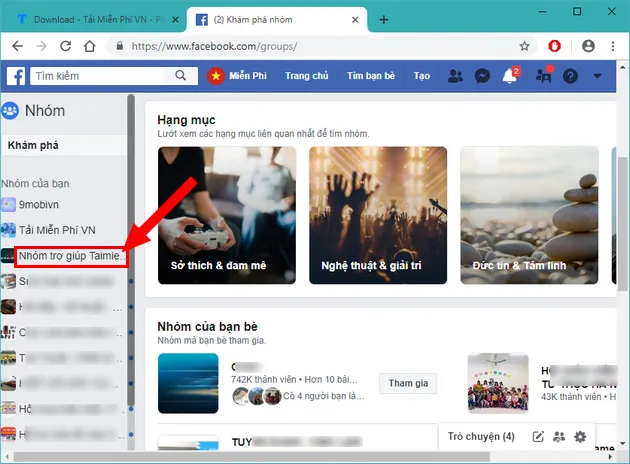The width and height of the screenshot is (630, 464).
Task: Click the create group chat icon
Action: point(559,437)
